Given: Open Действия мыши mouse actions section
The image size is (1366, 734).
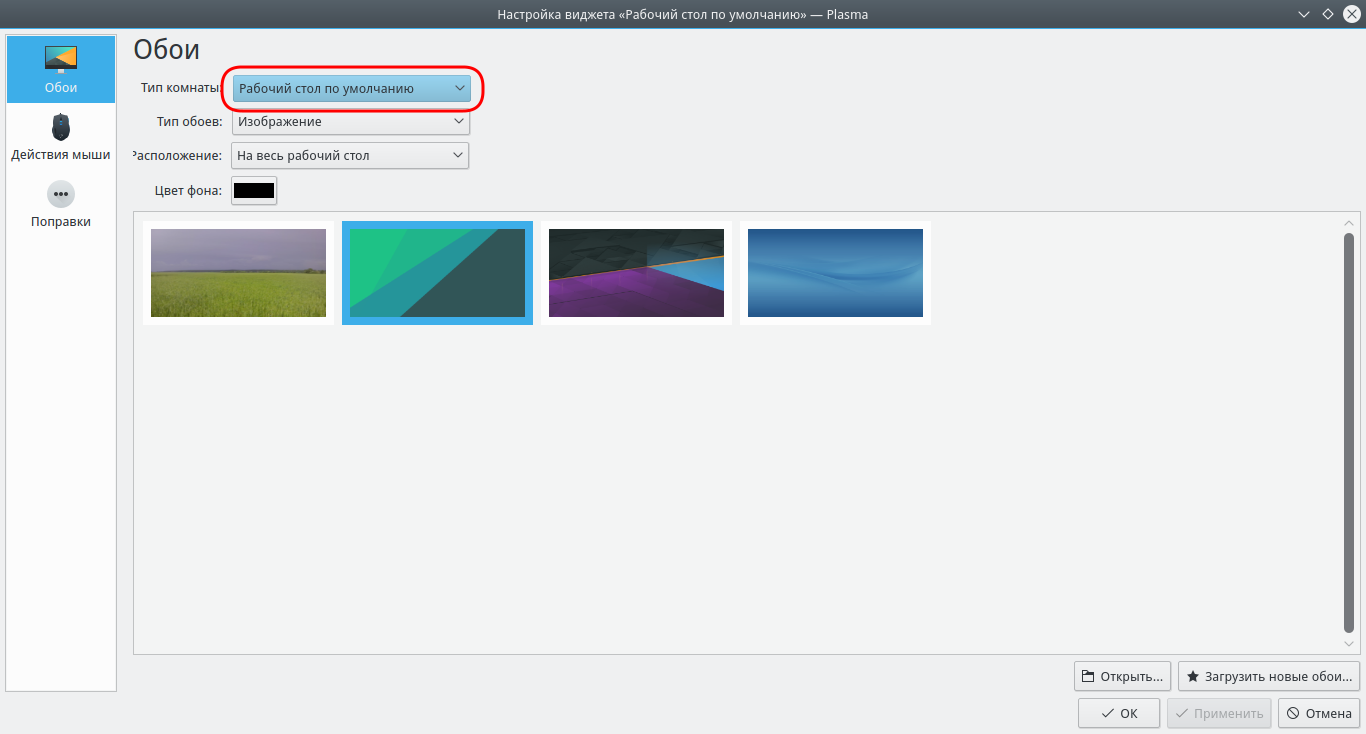Looking at the screenshot, I should coord(61,137).
